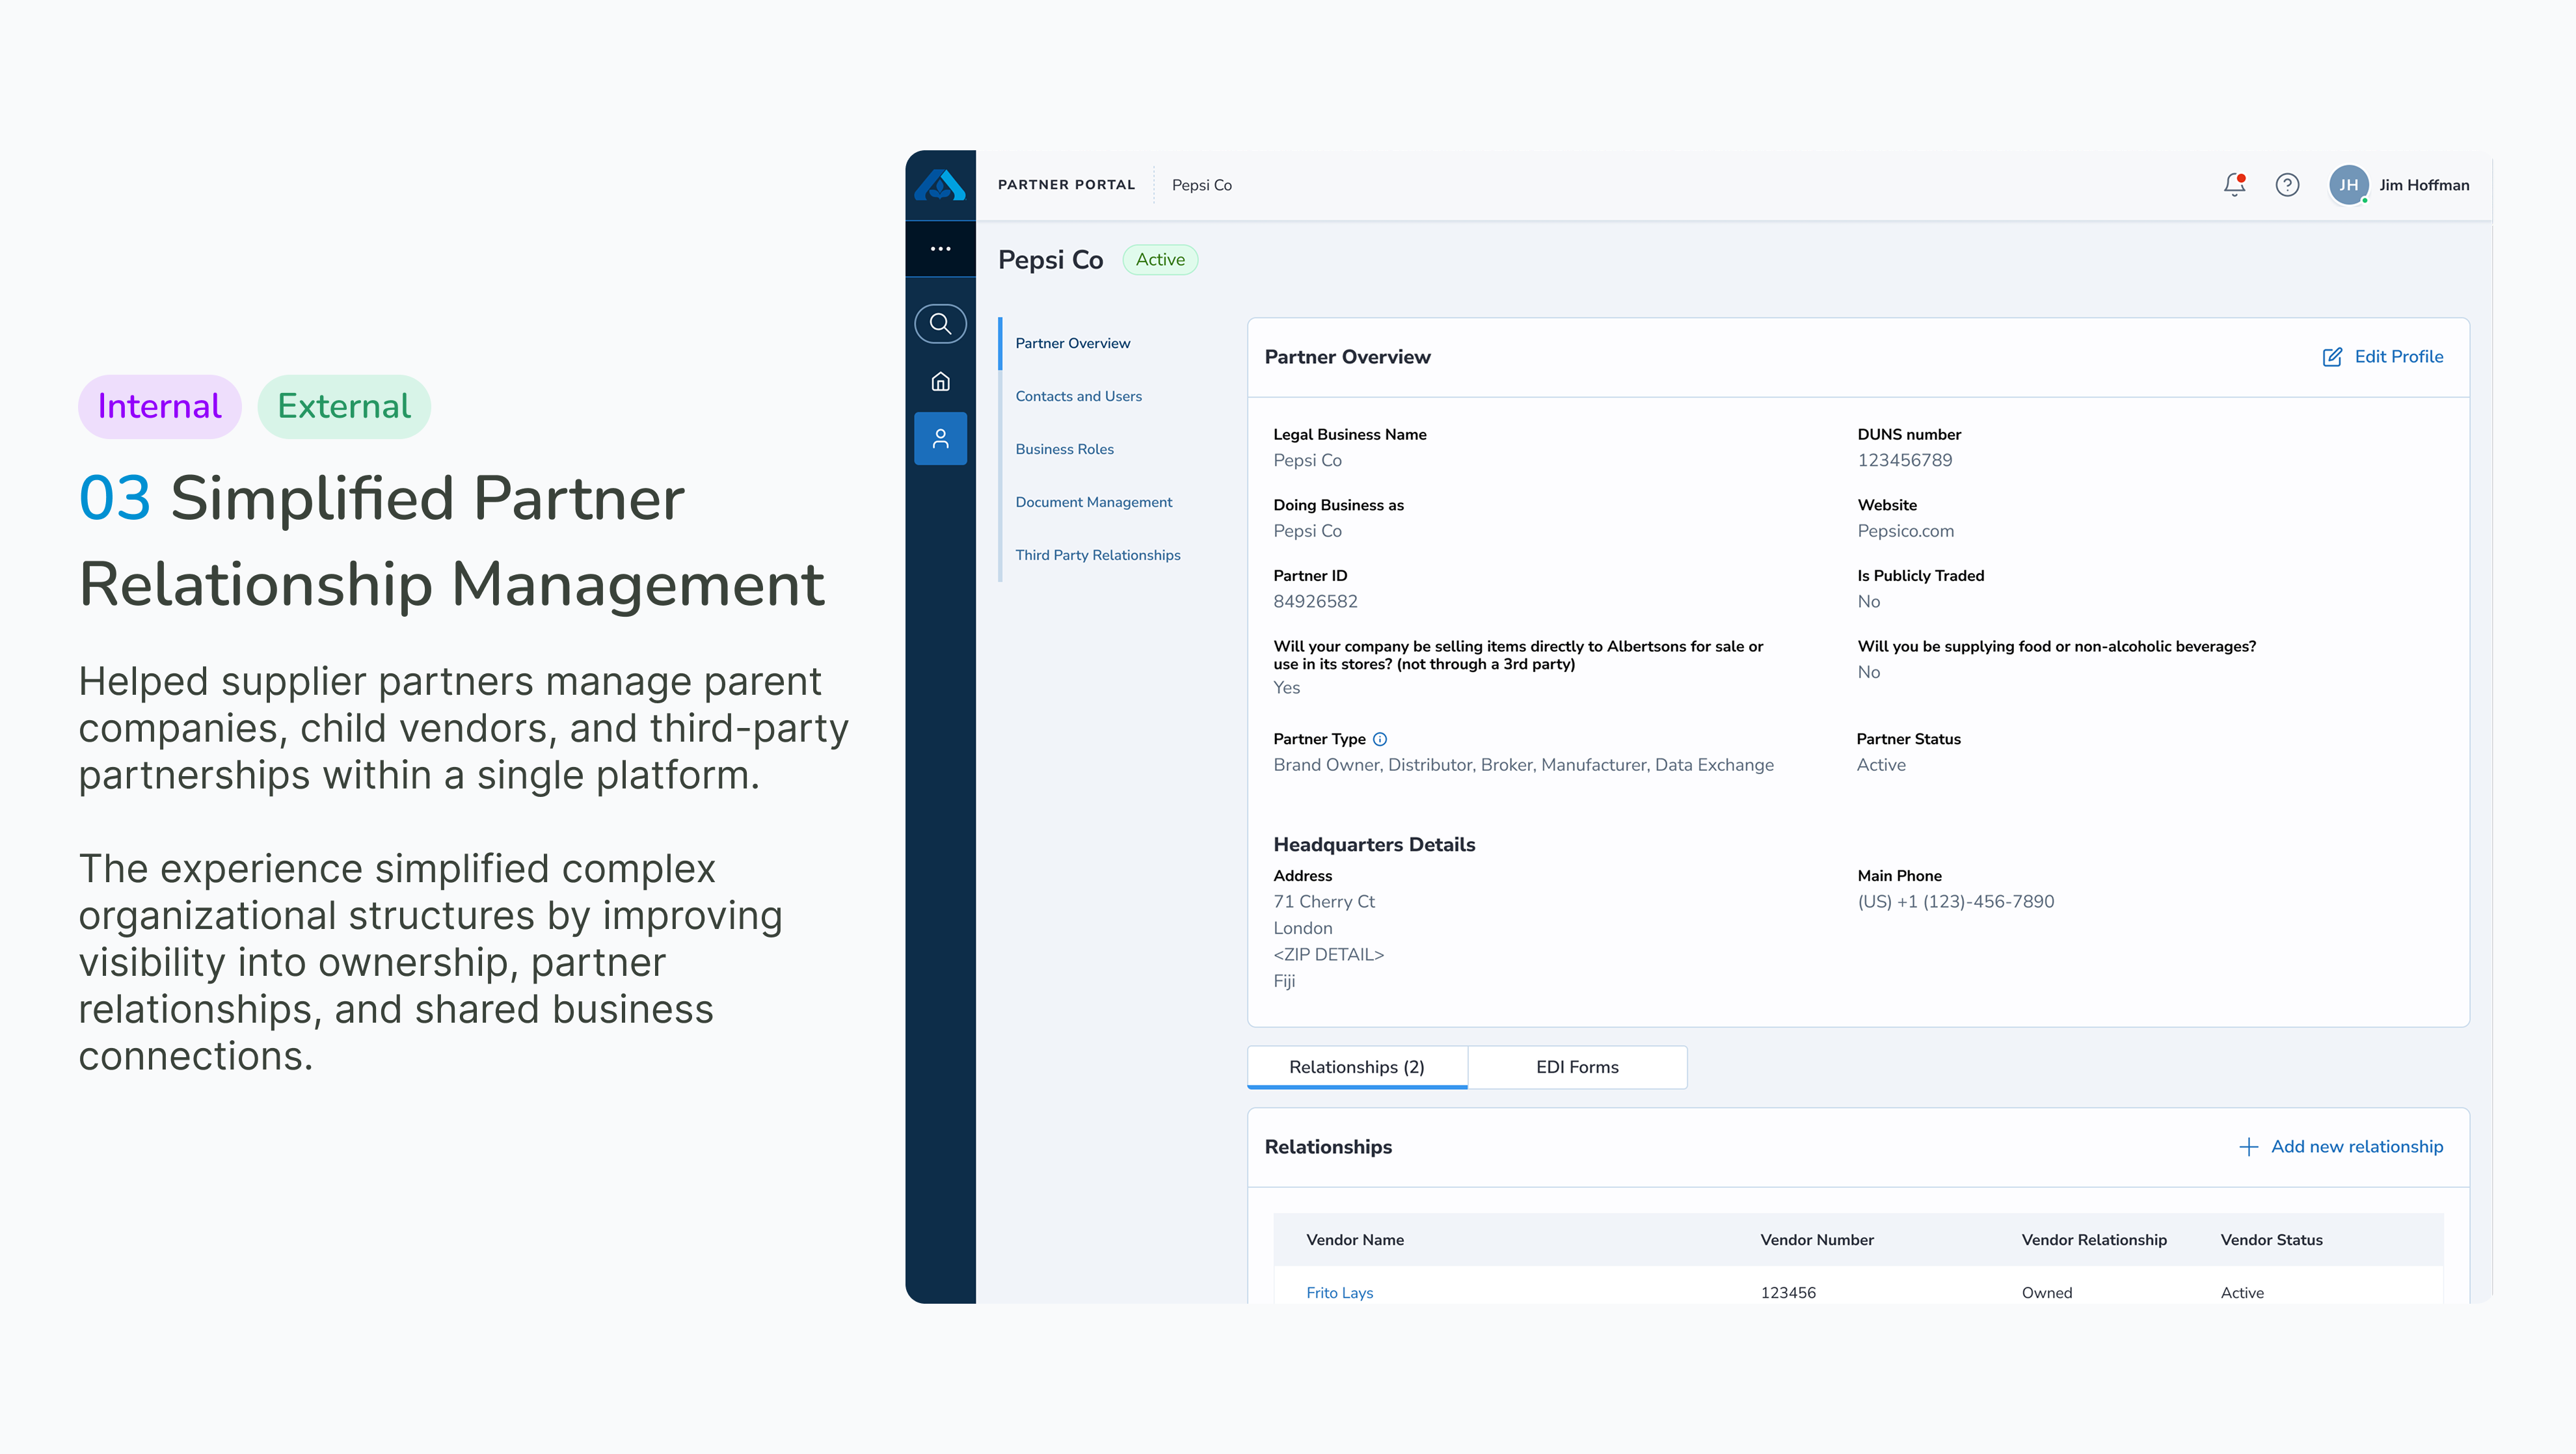Click Edit Profile link

pyautogui.click(x=2398, y=357)
